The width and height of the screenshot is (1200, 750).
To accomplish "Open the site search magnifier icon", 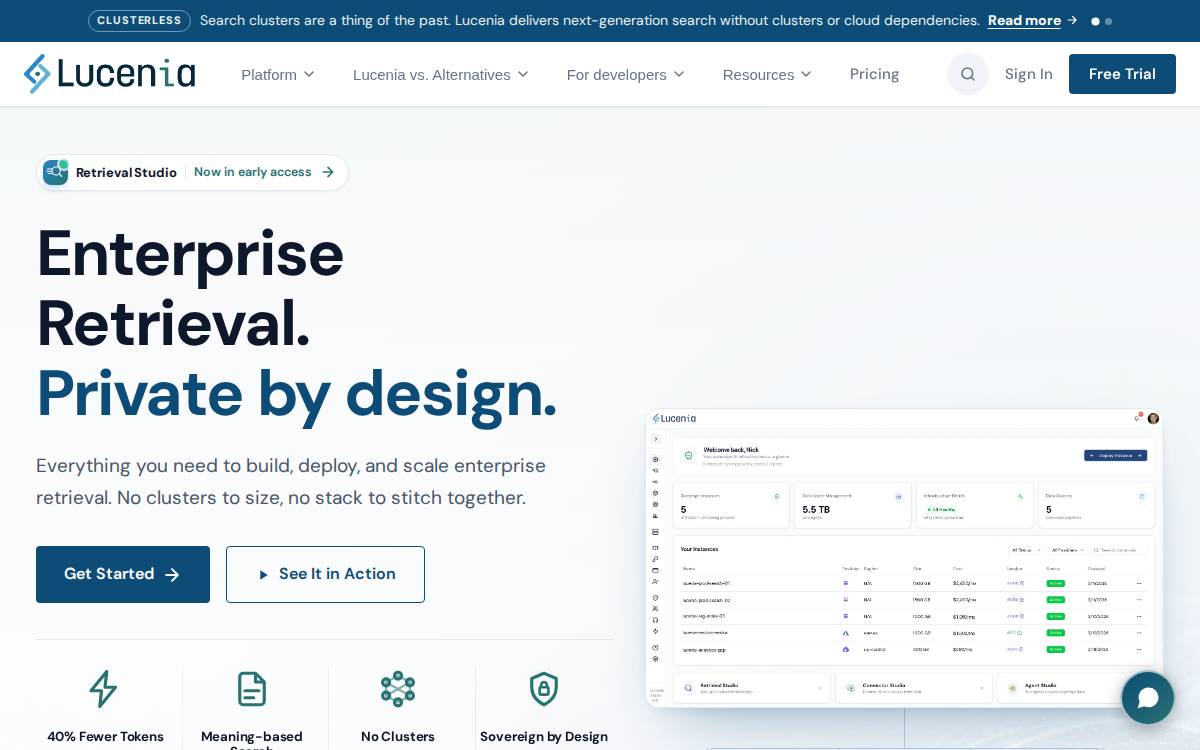I will click(968, 74).
